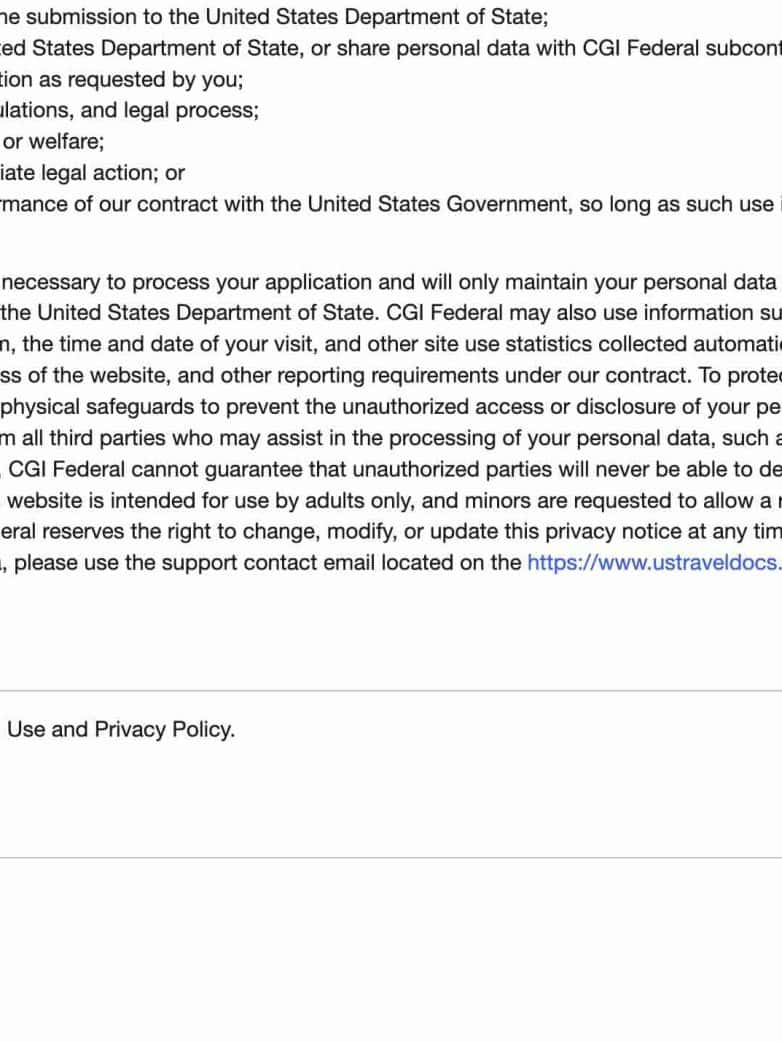782x1042 pixels.
Task: Click the "Use and Privacy Policy." text
Action: click(121, 729)
